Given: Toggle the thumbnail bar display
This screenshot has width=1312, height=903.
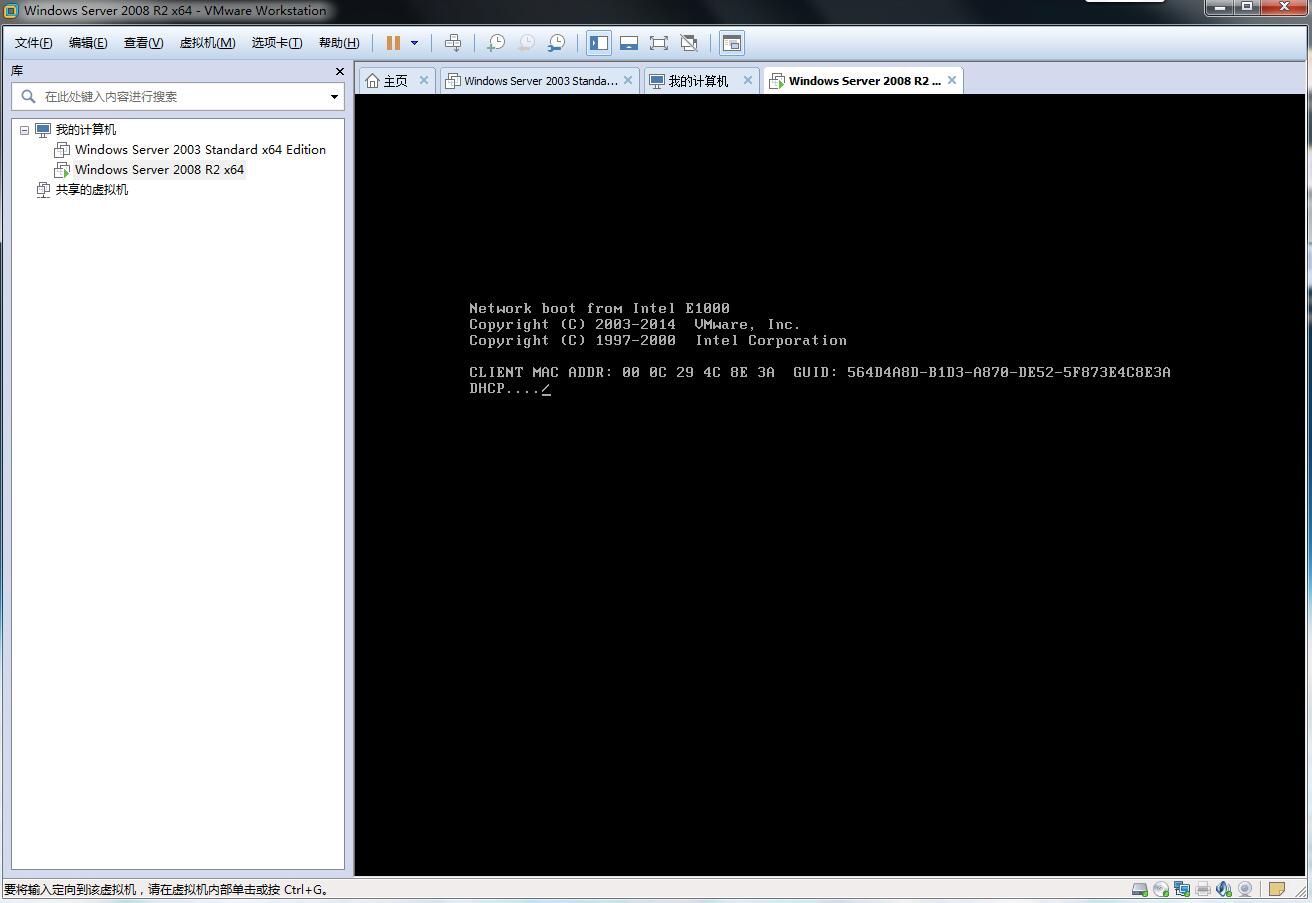Looking at the screenshot, I should pos(629,43).
